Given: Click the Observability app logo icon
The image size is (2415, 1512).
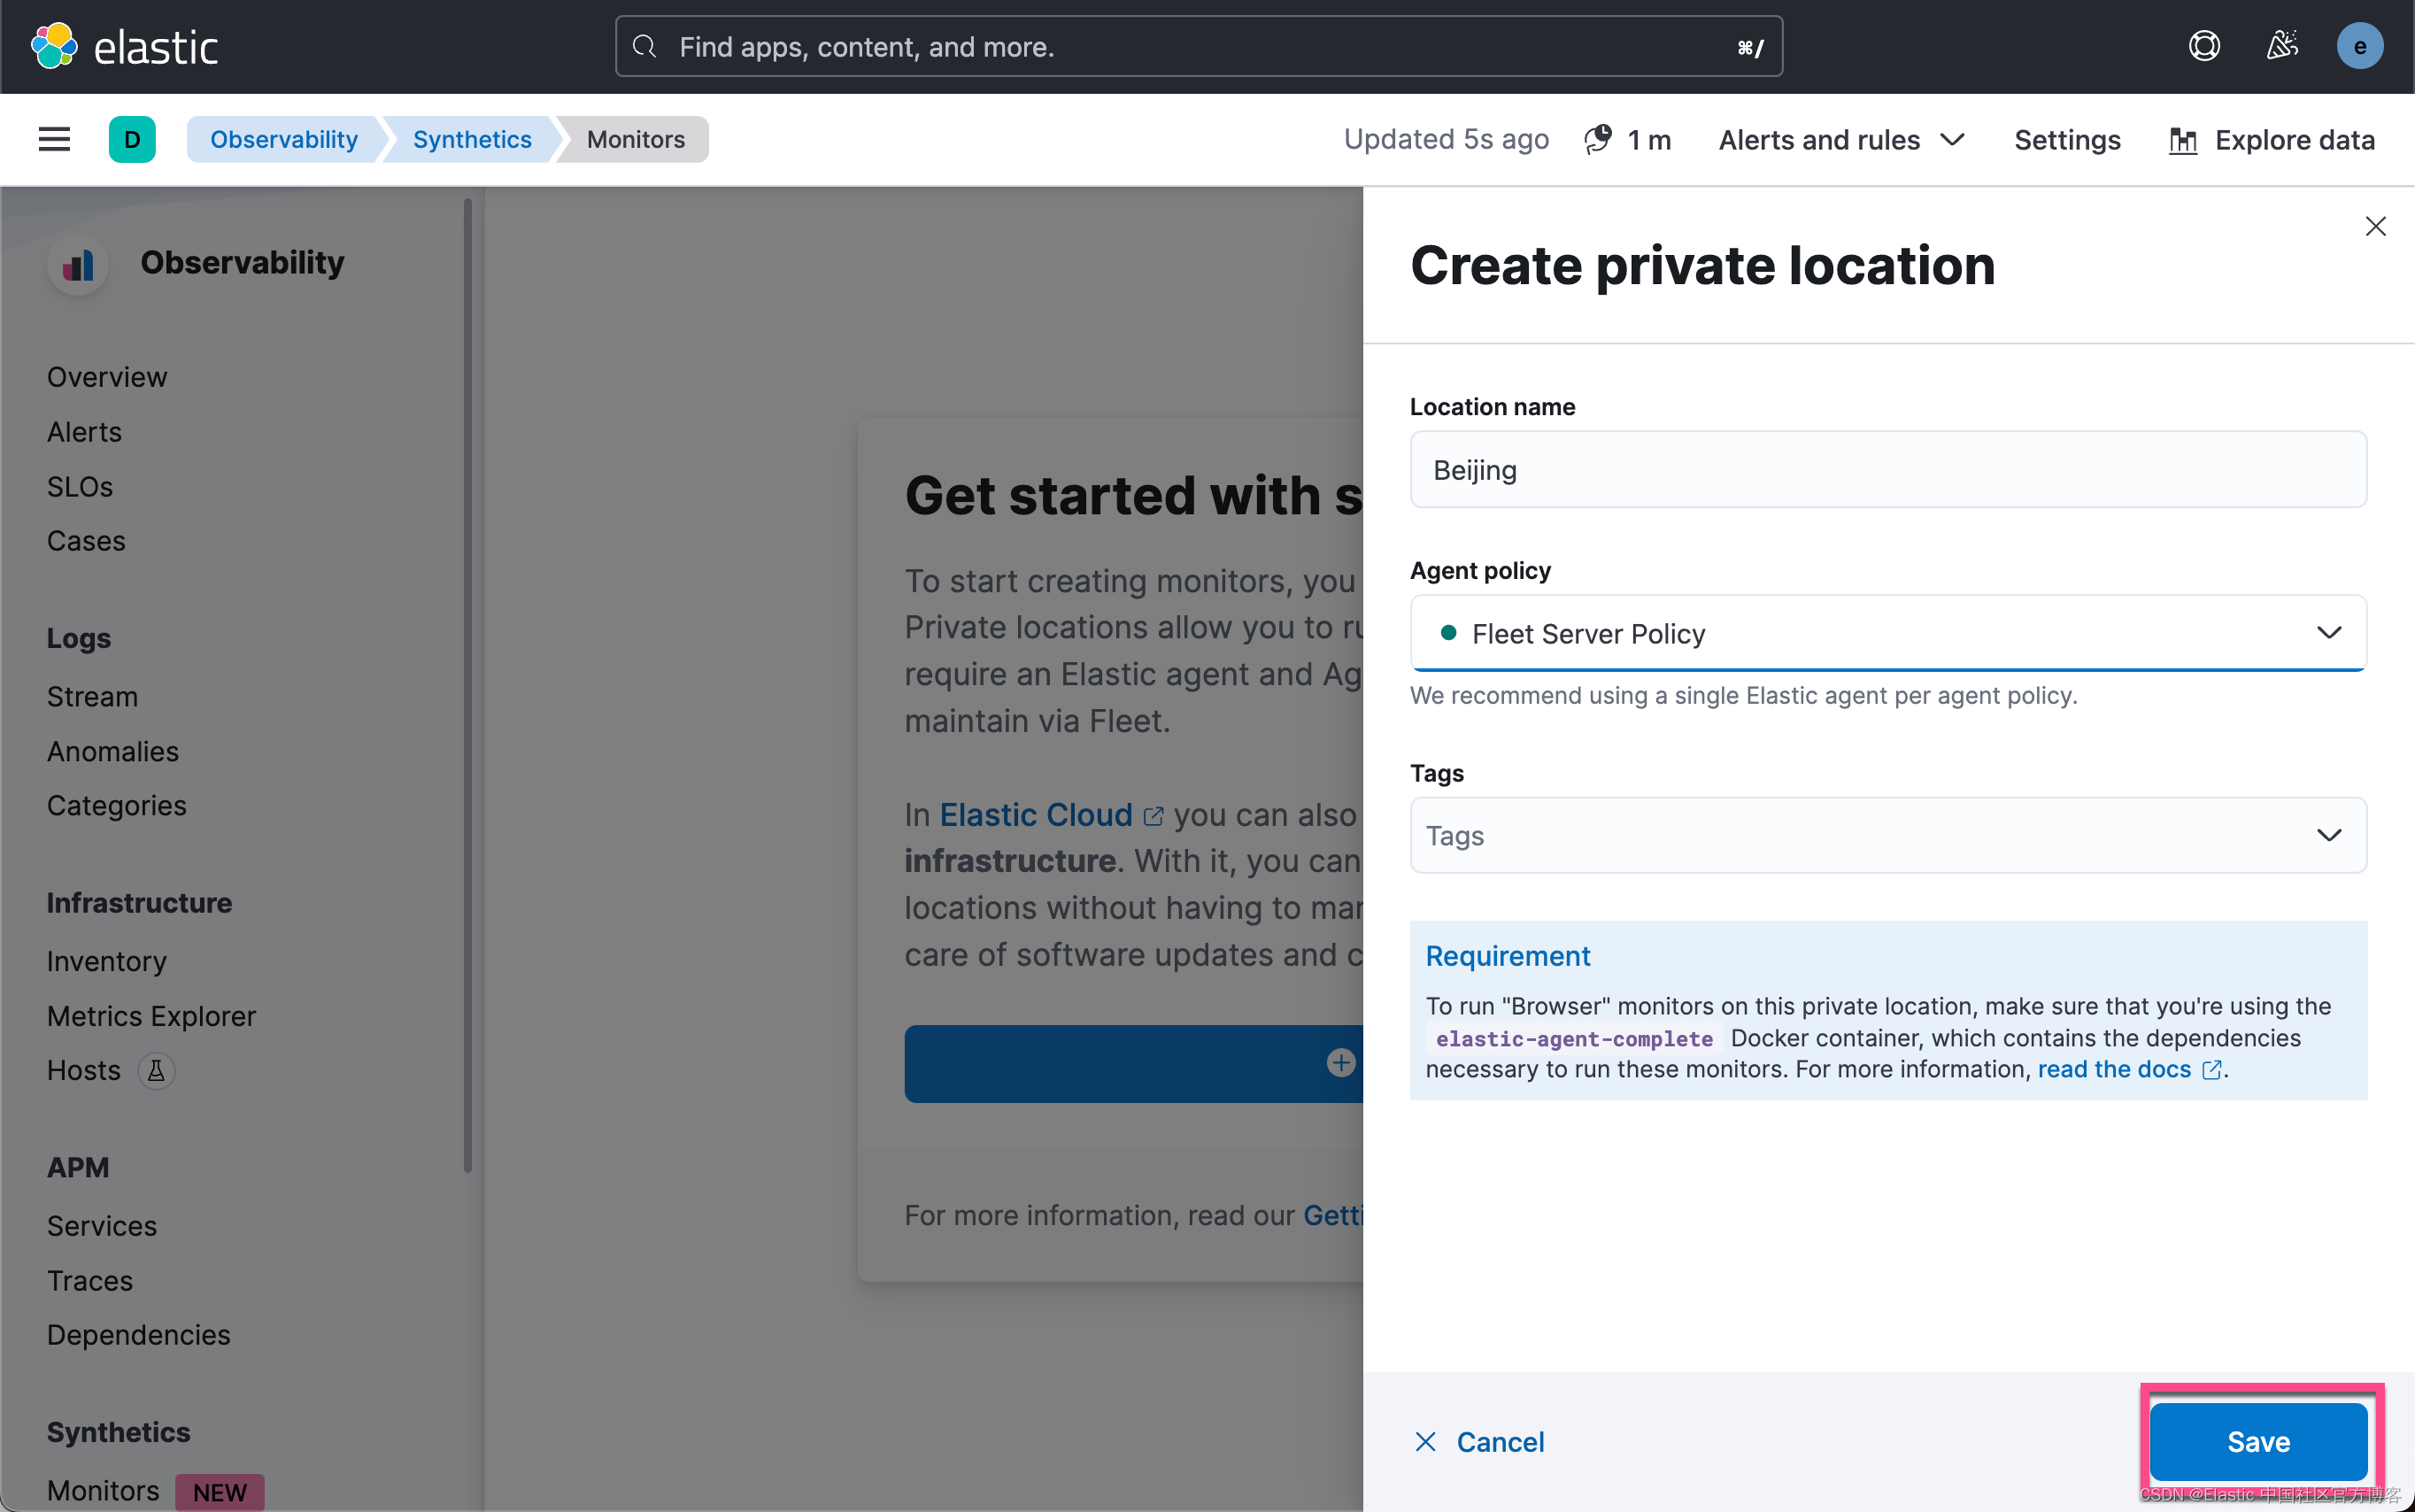Looking at the screenshot, I should (x=78, y=264).
